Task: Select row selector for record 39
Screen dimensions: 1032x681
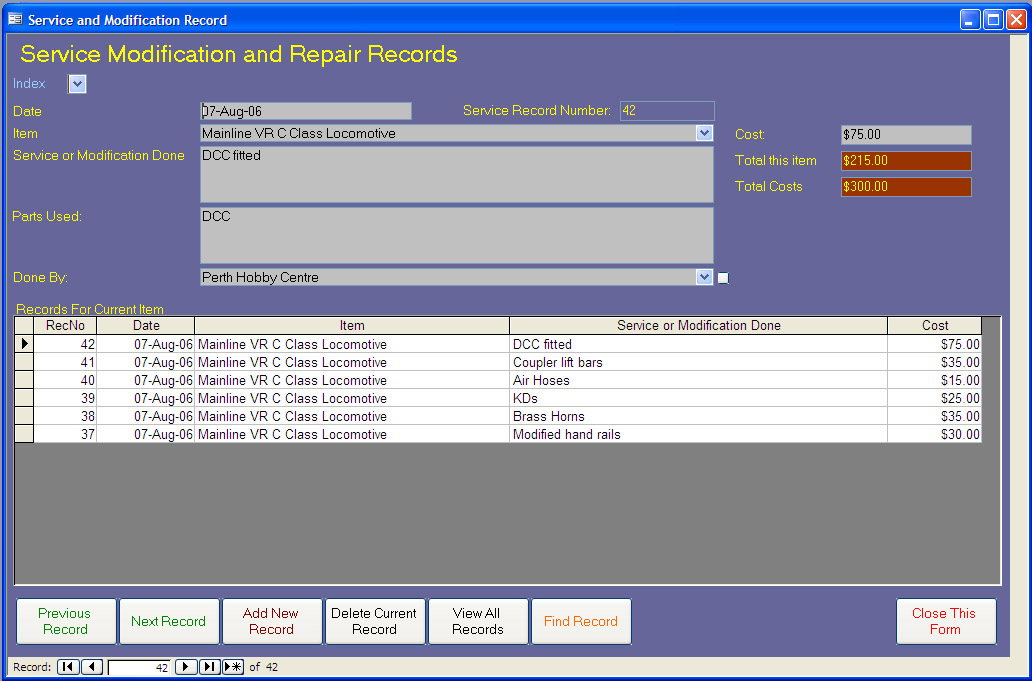Action: coord(24,398)
